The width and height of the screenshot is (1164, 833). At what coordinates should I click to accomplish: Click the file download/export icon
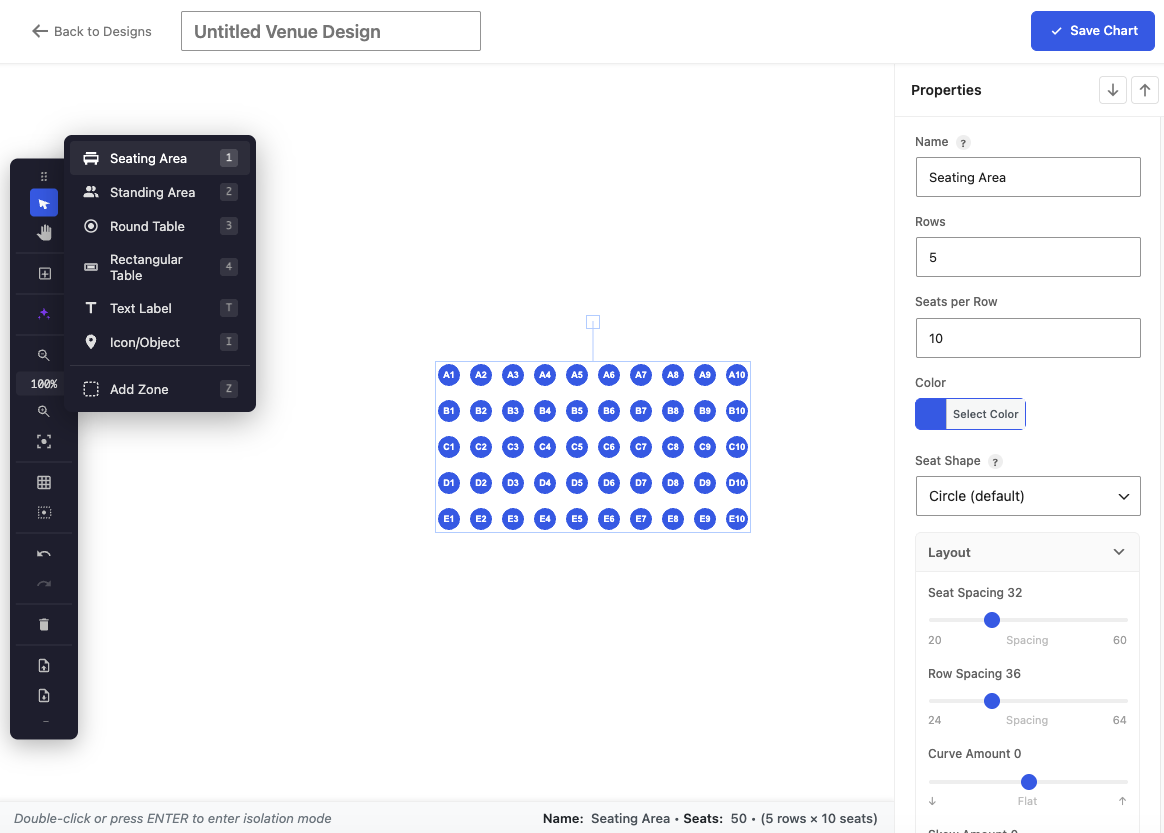(x=44, y=696)
